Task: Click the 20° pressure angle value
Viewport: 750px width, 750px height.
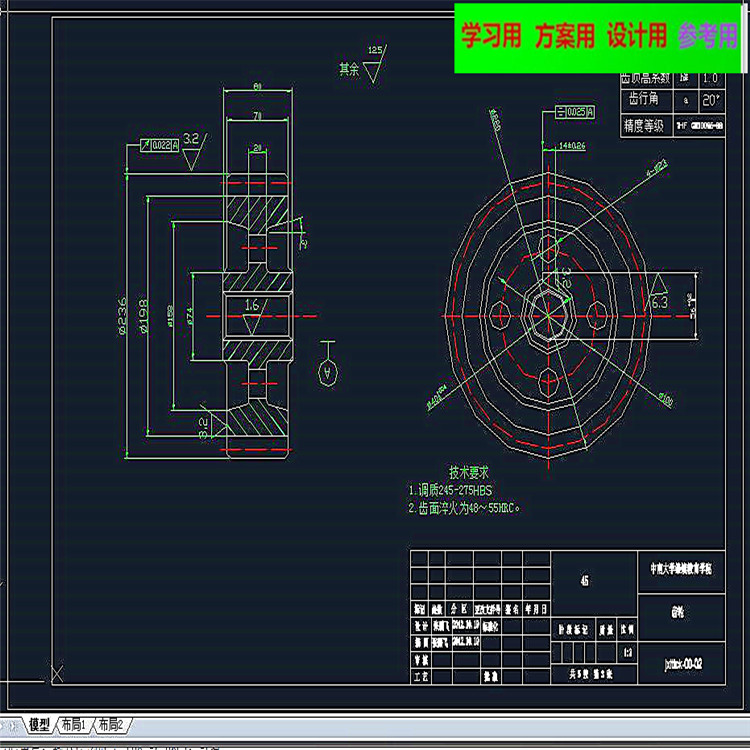Action: pos(711,100)
